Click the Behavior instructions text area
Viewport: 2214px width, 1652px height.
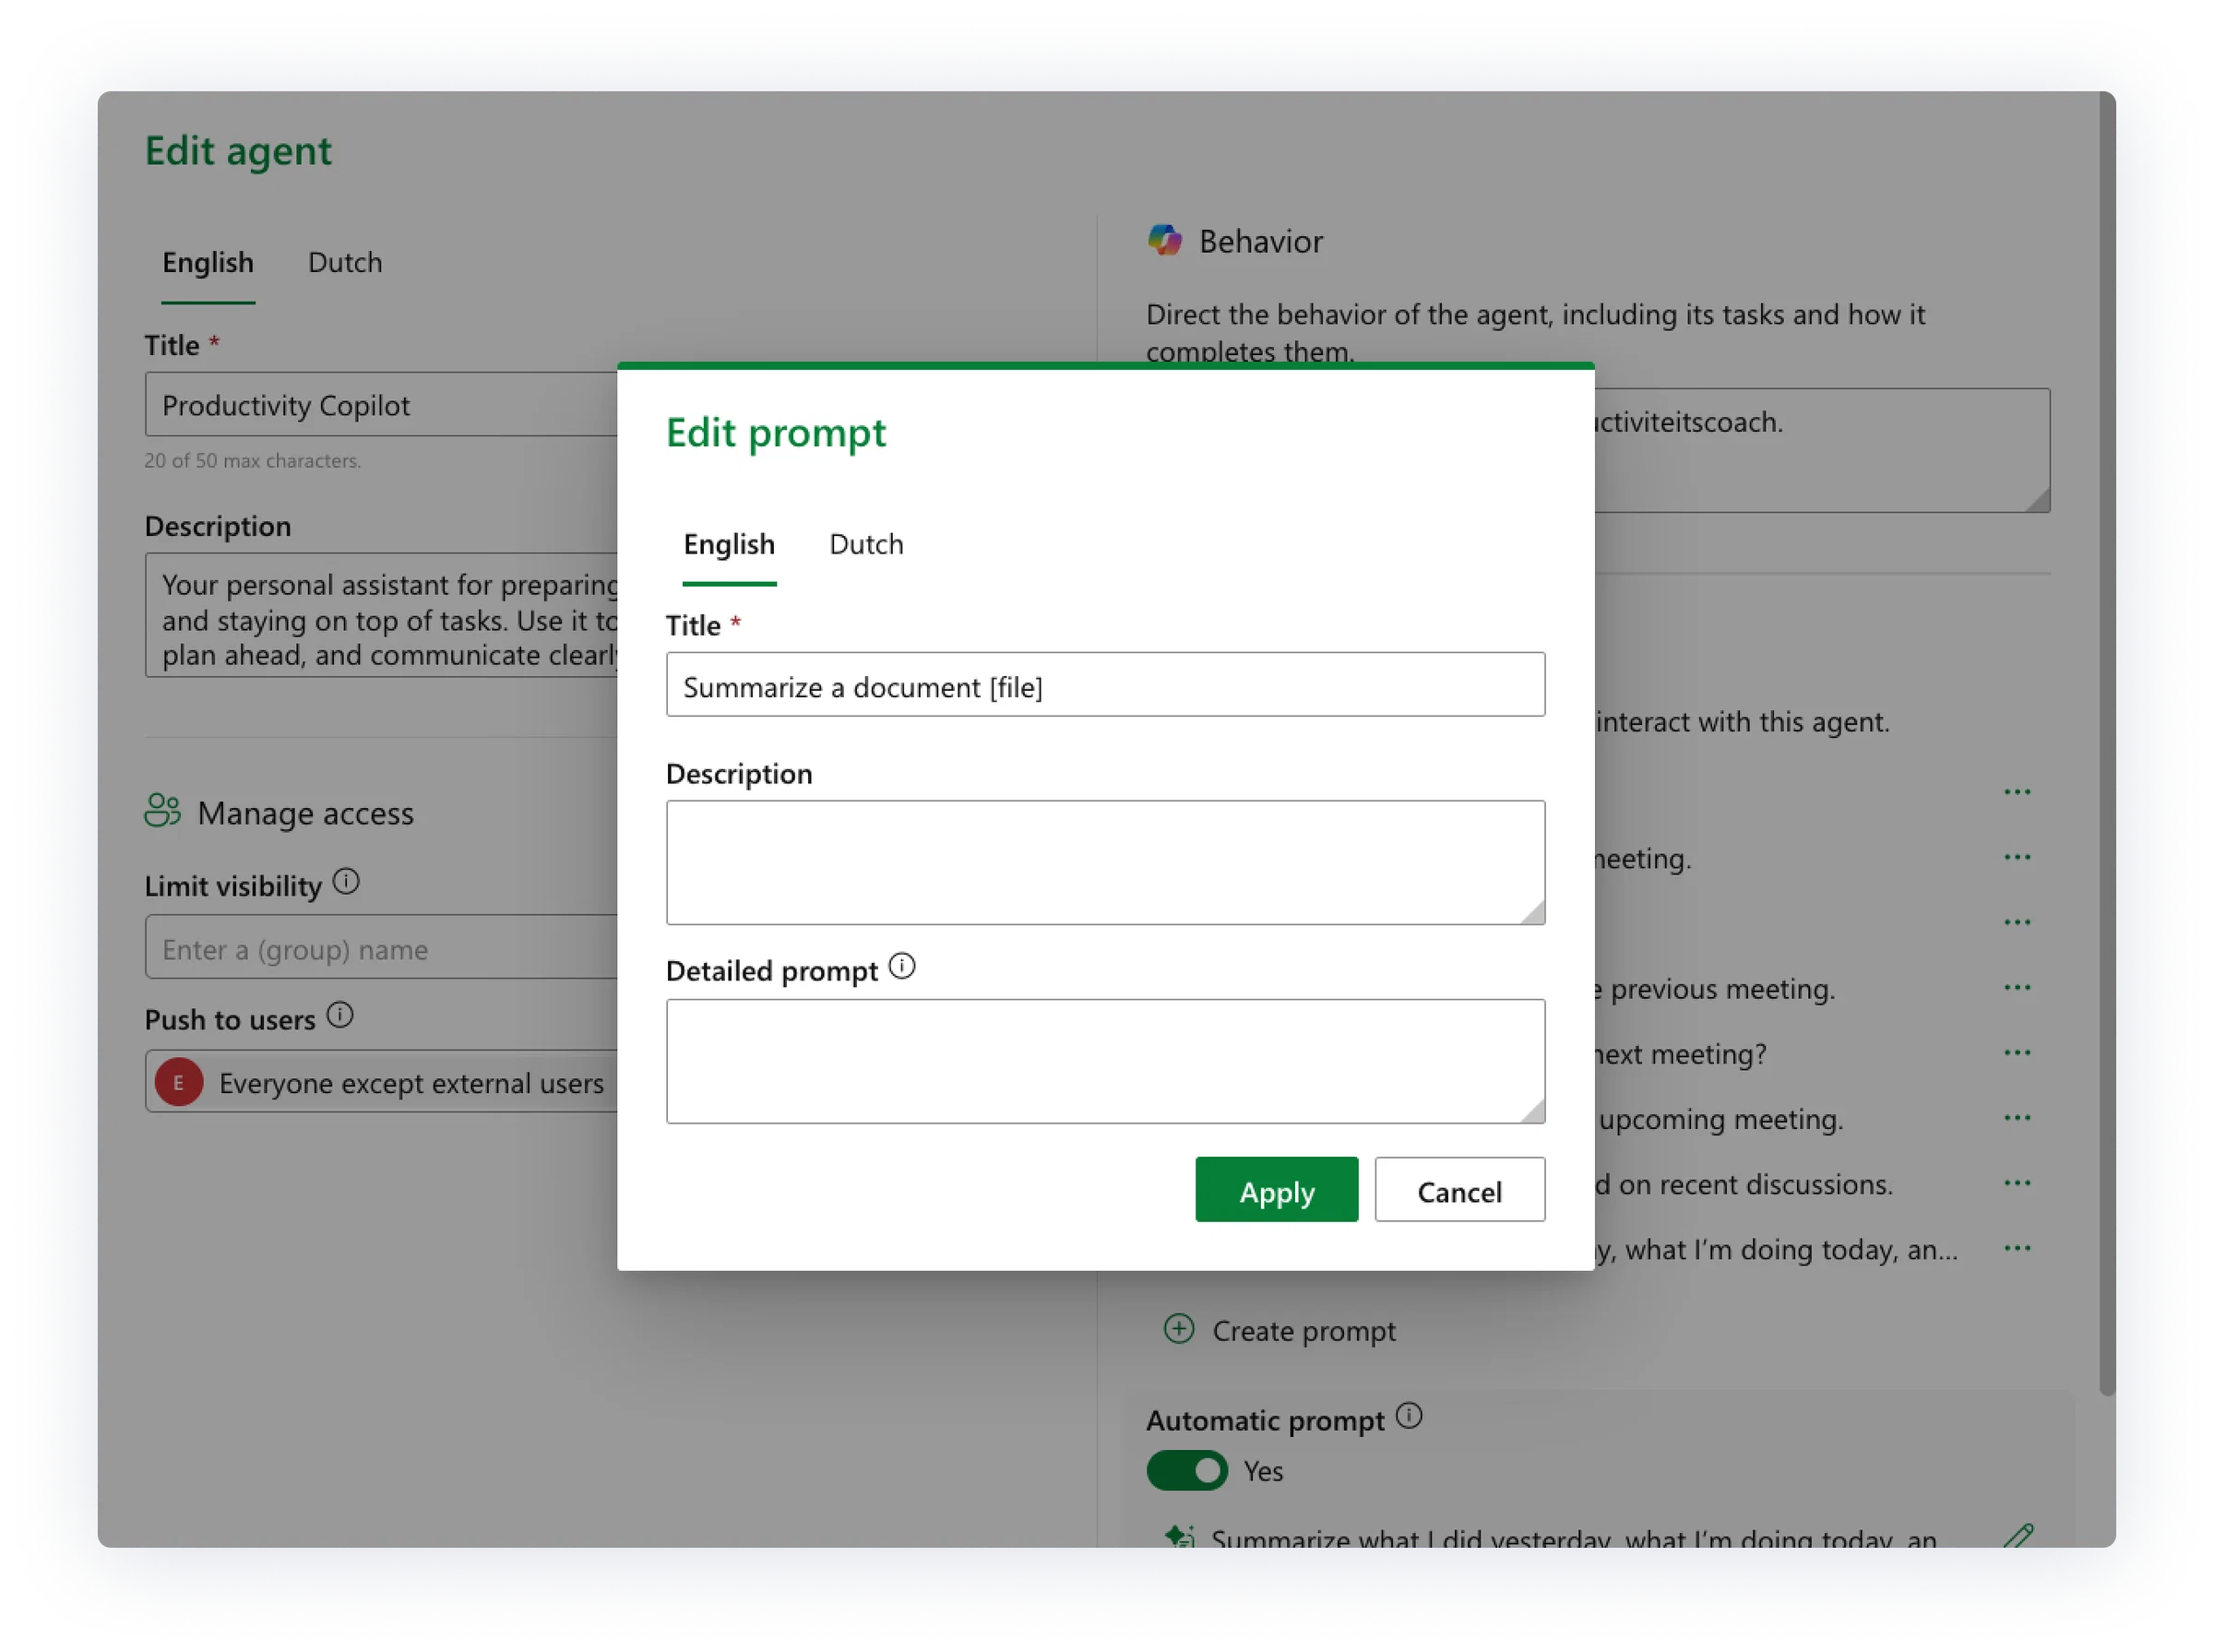tap(1821, 450)
